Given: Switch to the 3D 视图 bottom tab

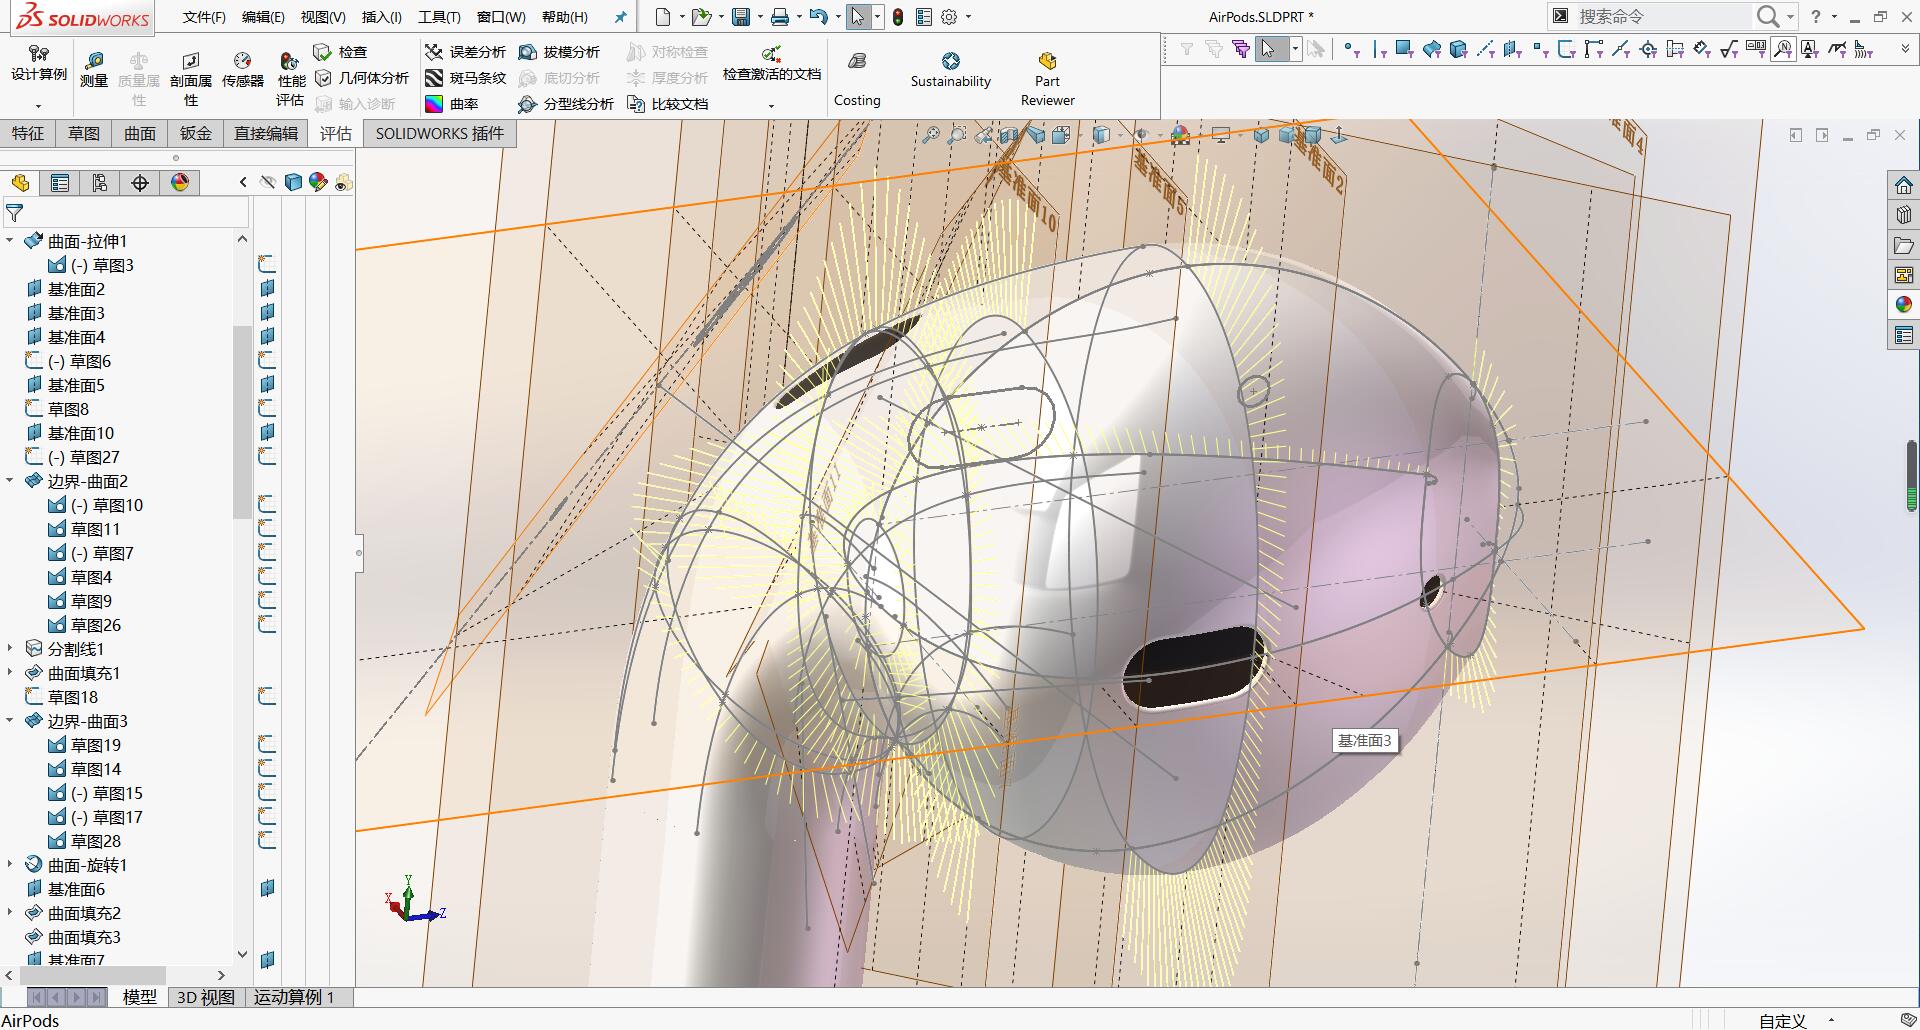Looking at the screenshot, I should pos(206,997).
